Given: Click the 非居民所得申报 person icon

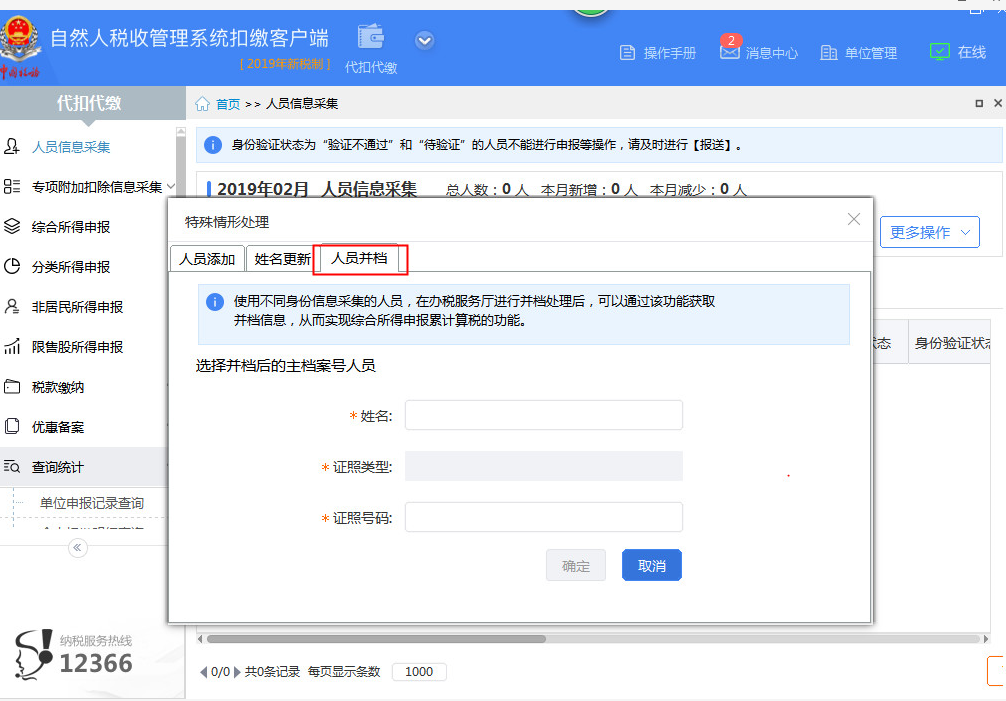Looking at the screenshot, I should 12,307.
